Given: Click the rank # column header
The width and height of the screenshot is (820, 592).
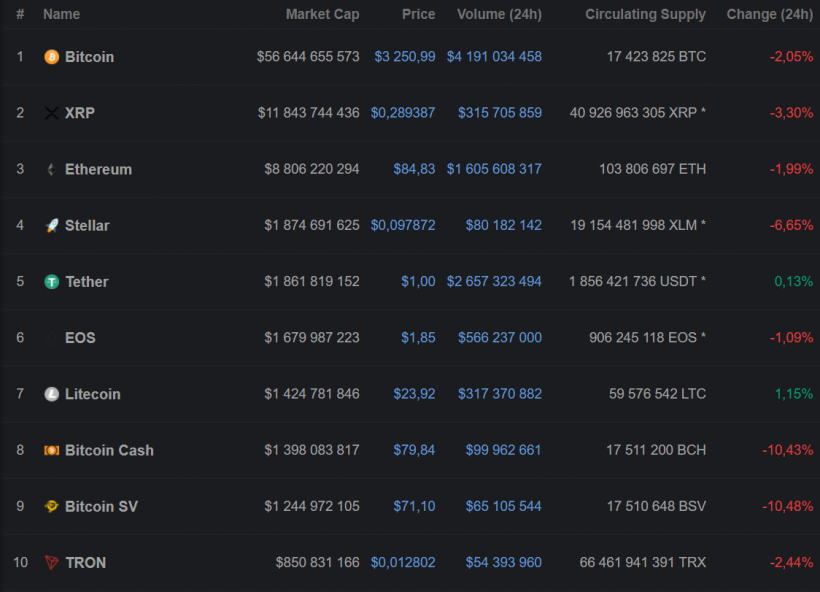Looking at the screenshot, I should (x=20, y=14).
